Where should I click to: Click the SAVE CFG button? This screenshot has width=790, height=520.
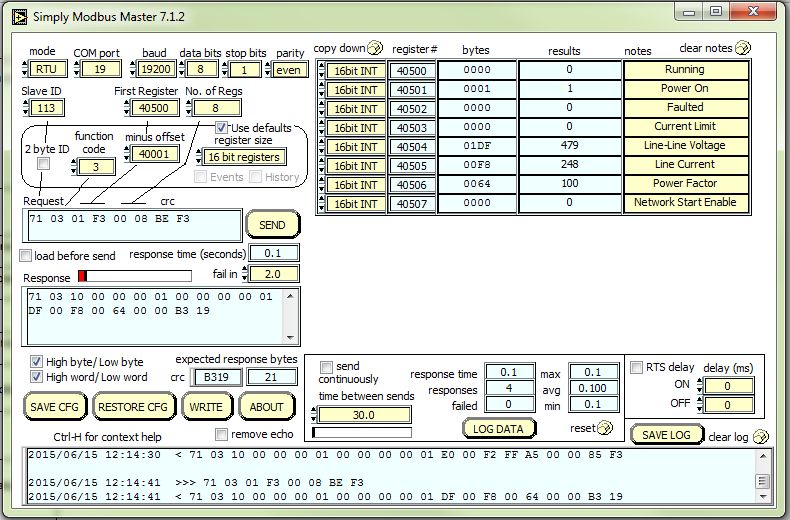pos(54,407)
